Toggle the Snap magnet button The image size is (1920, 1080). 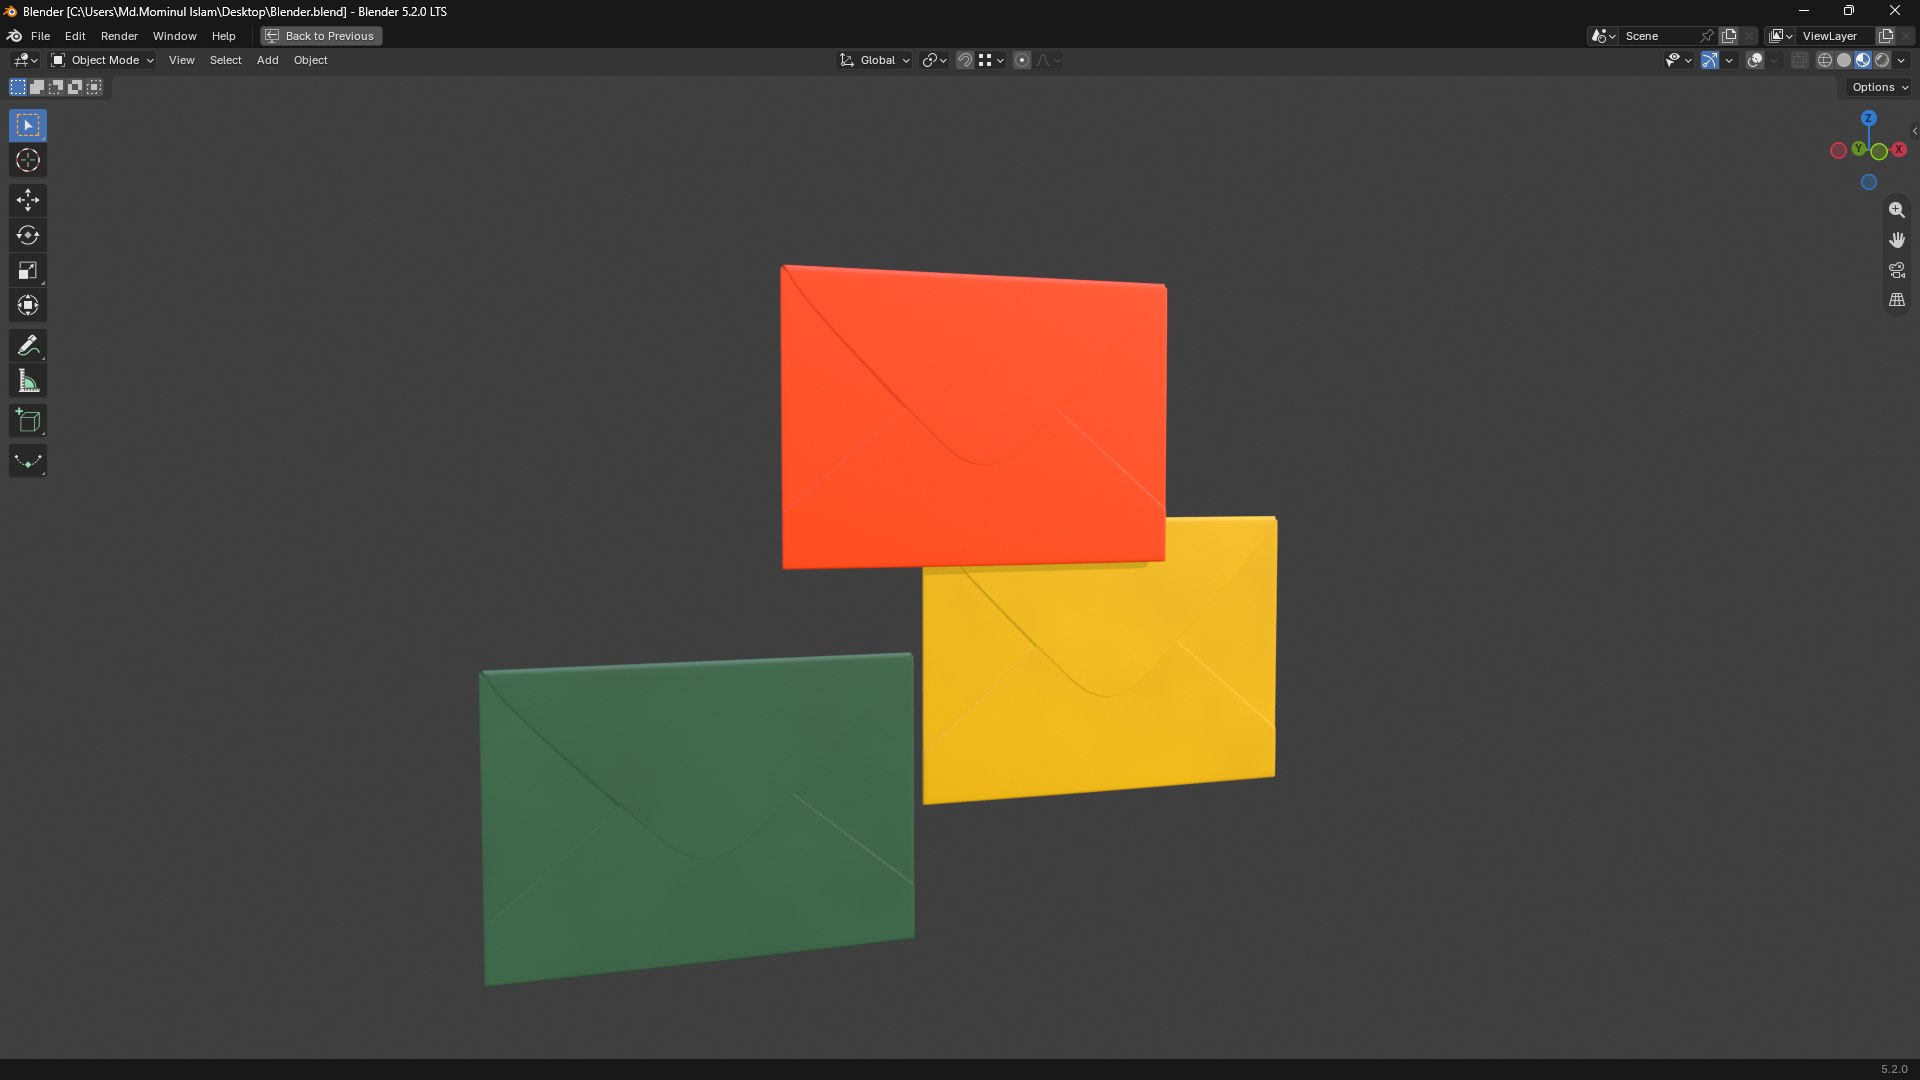coord(965,61)
